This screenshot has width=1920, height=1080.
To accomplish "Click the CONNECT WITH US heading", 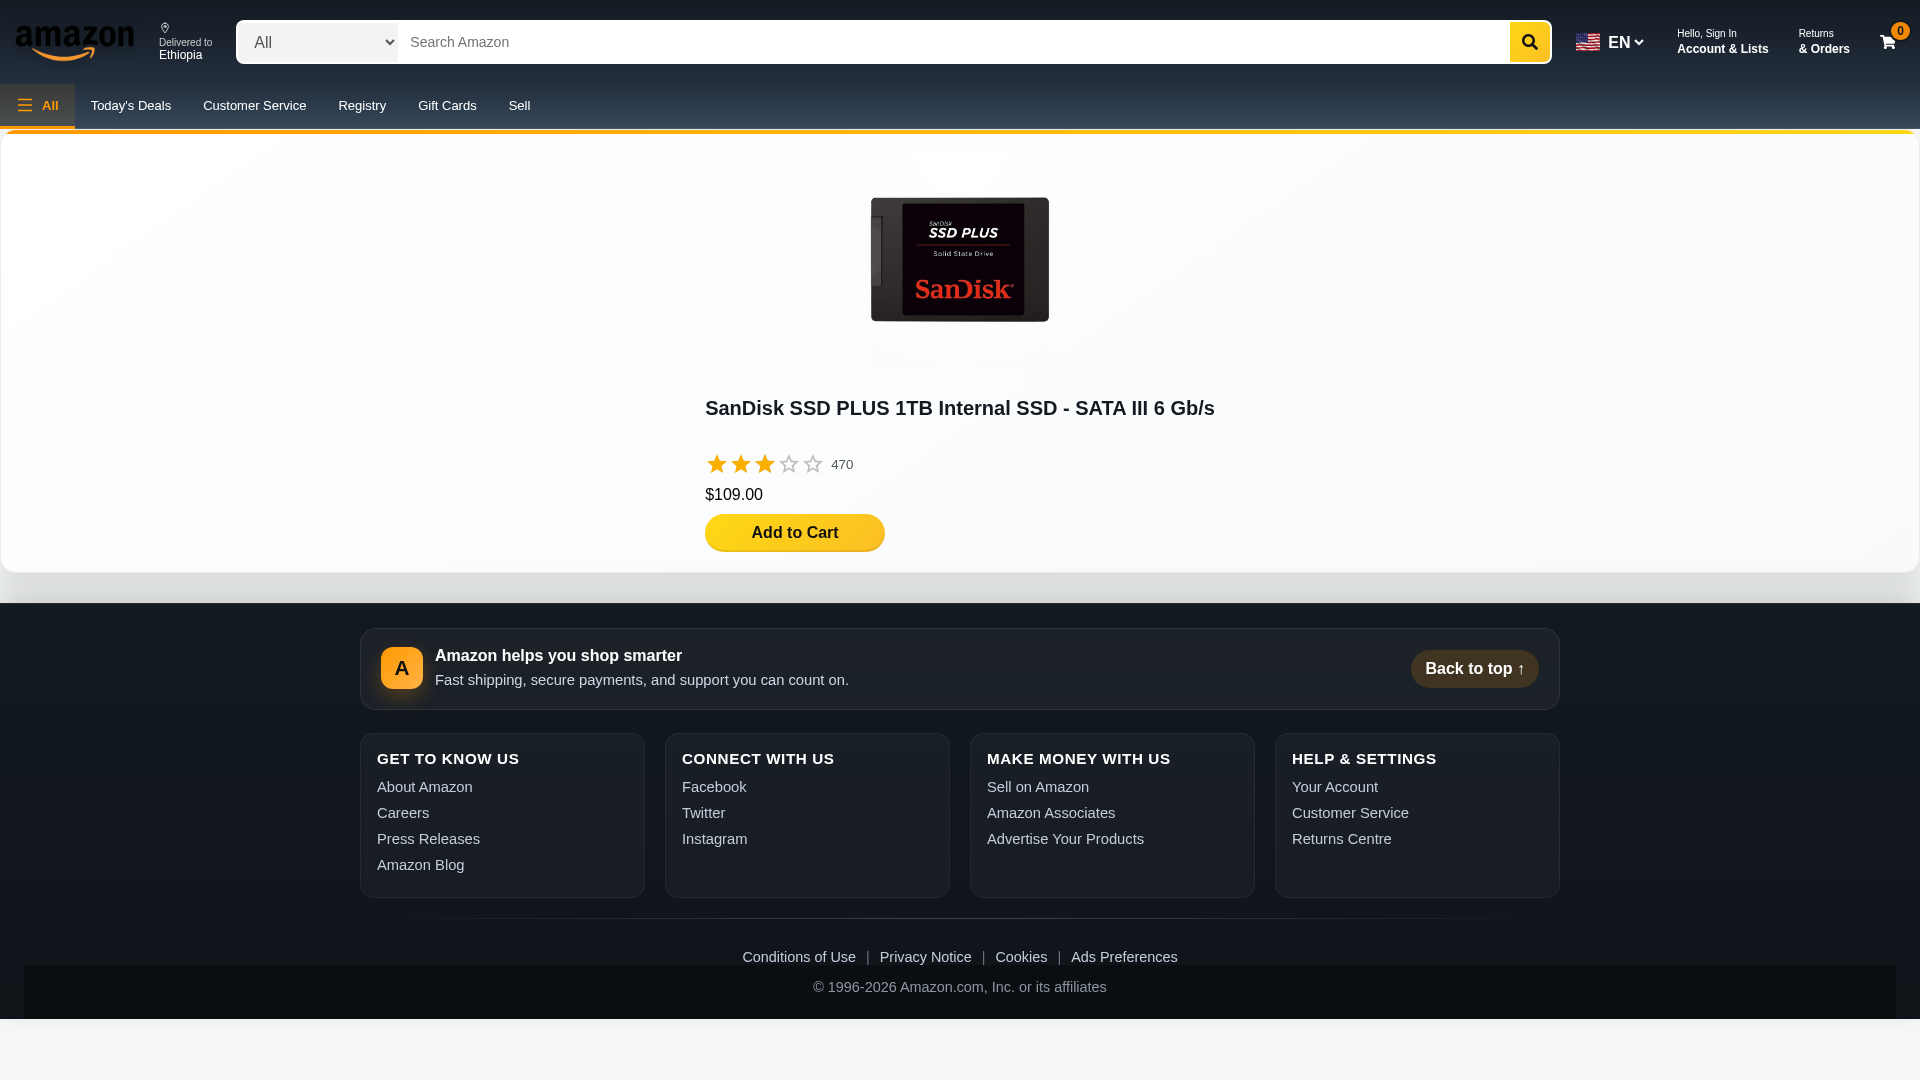I will point(758,759).
